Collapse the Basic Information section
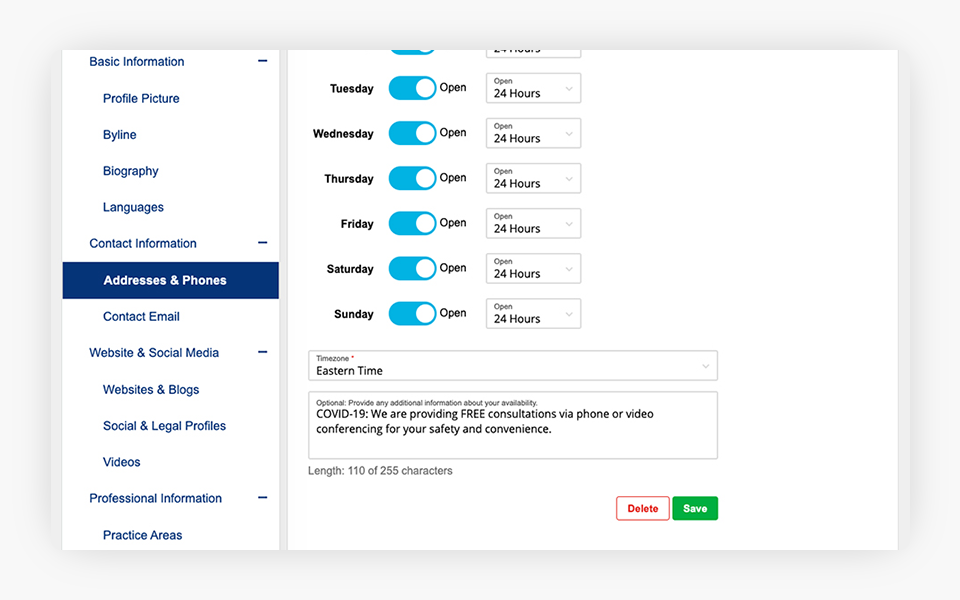960x600 pixels. tap(262, 62)
